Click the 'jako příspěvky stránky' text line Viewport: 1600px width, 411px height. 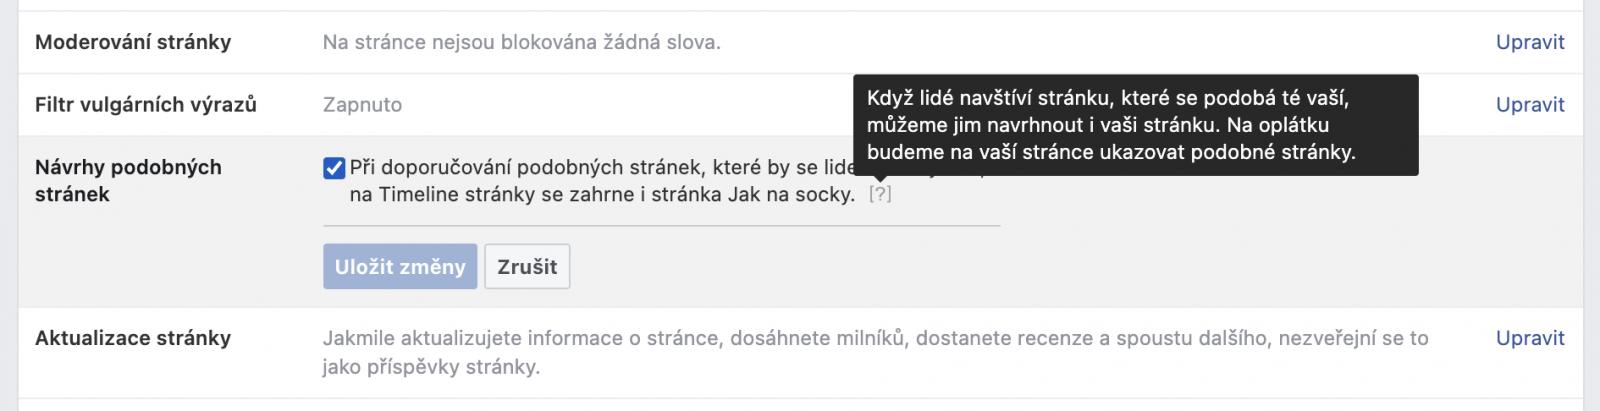430,367
